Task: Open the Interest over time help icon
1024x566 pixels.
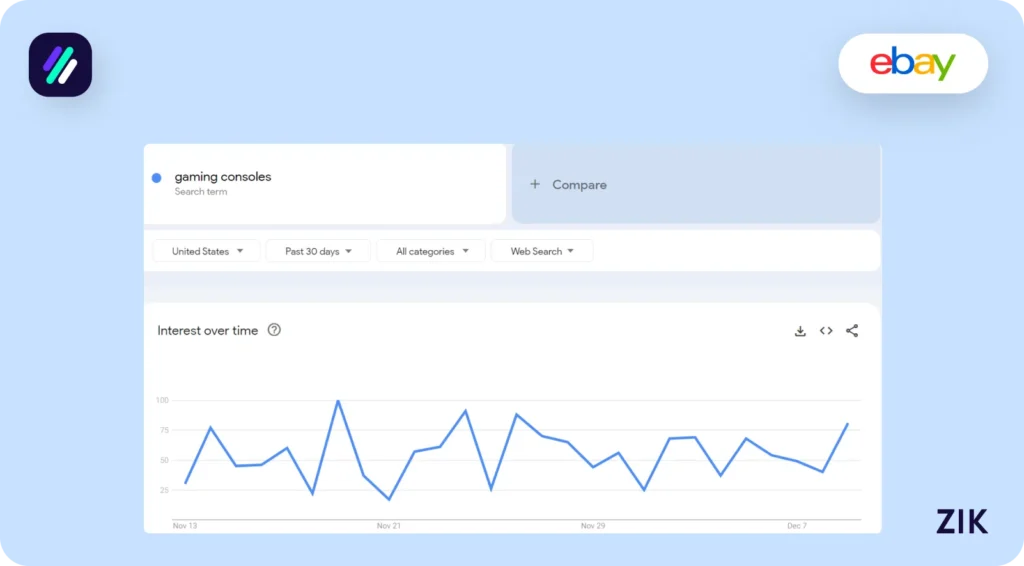Action: click(274, 330)
